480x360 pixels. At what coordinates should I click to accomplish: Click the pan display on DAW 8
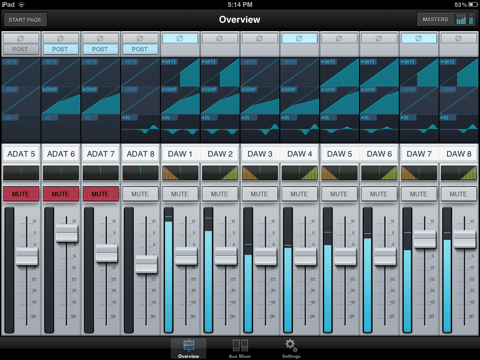pyautogui.click(x=459, y=173)
